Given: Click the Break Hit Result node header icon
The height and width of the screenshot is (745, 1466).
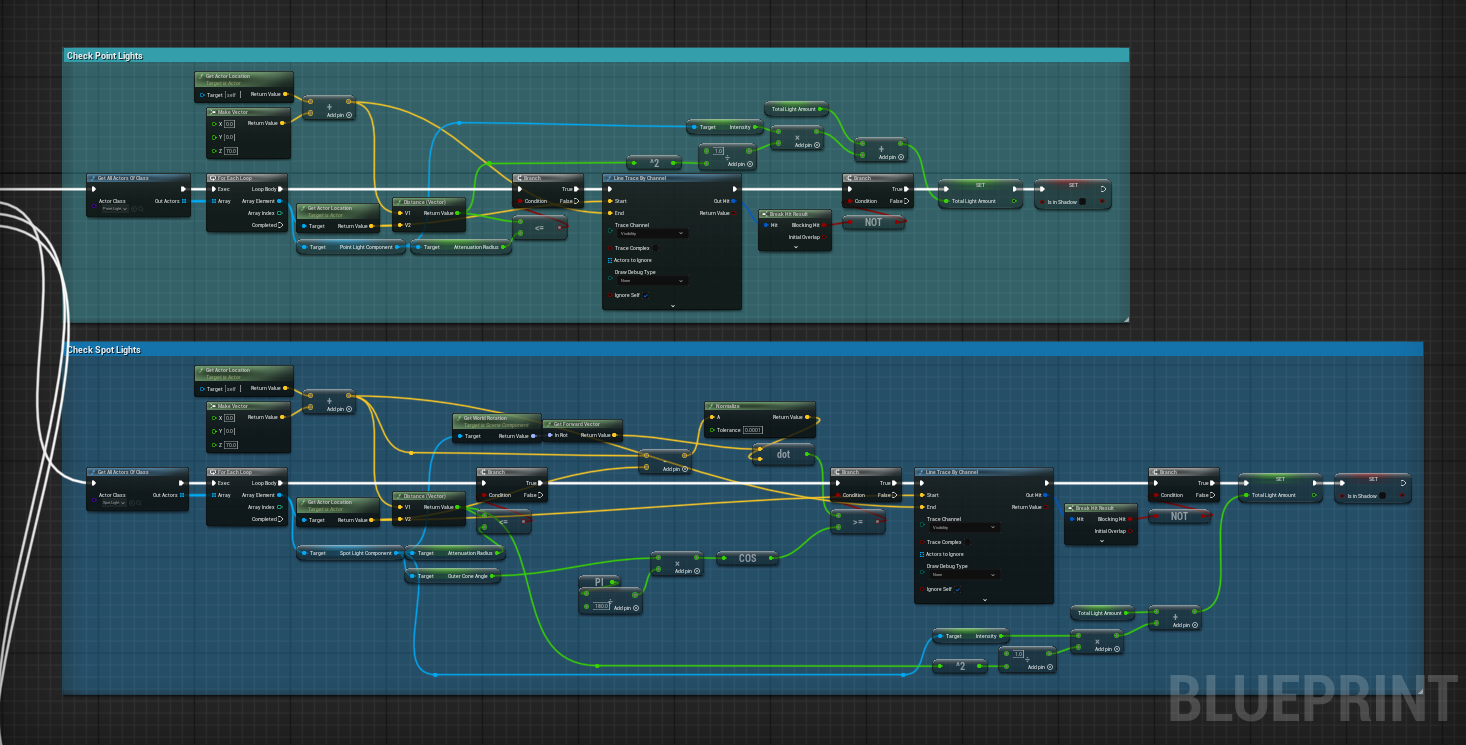Looking at the screenshot, I should (x=765, y=215).
